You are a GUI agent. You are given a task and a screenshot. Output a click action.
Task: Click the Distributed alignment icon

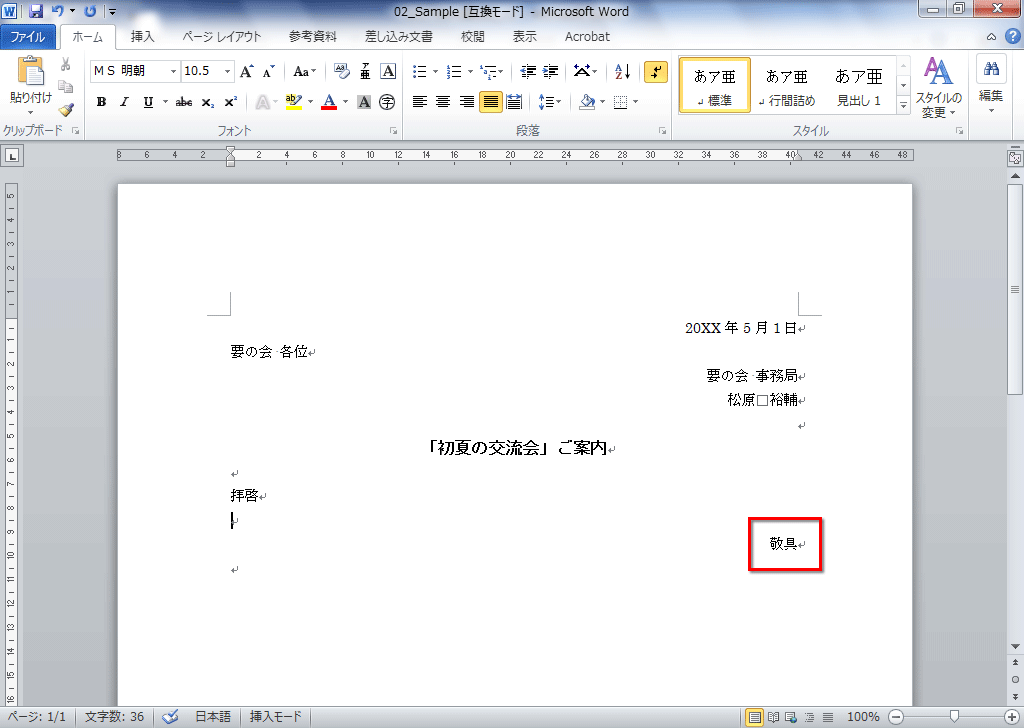pyautogui.click(x=514, y=102)
